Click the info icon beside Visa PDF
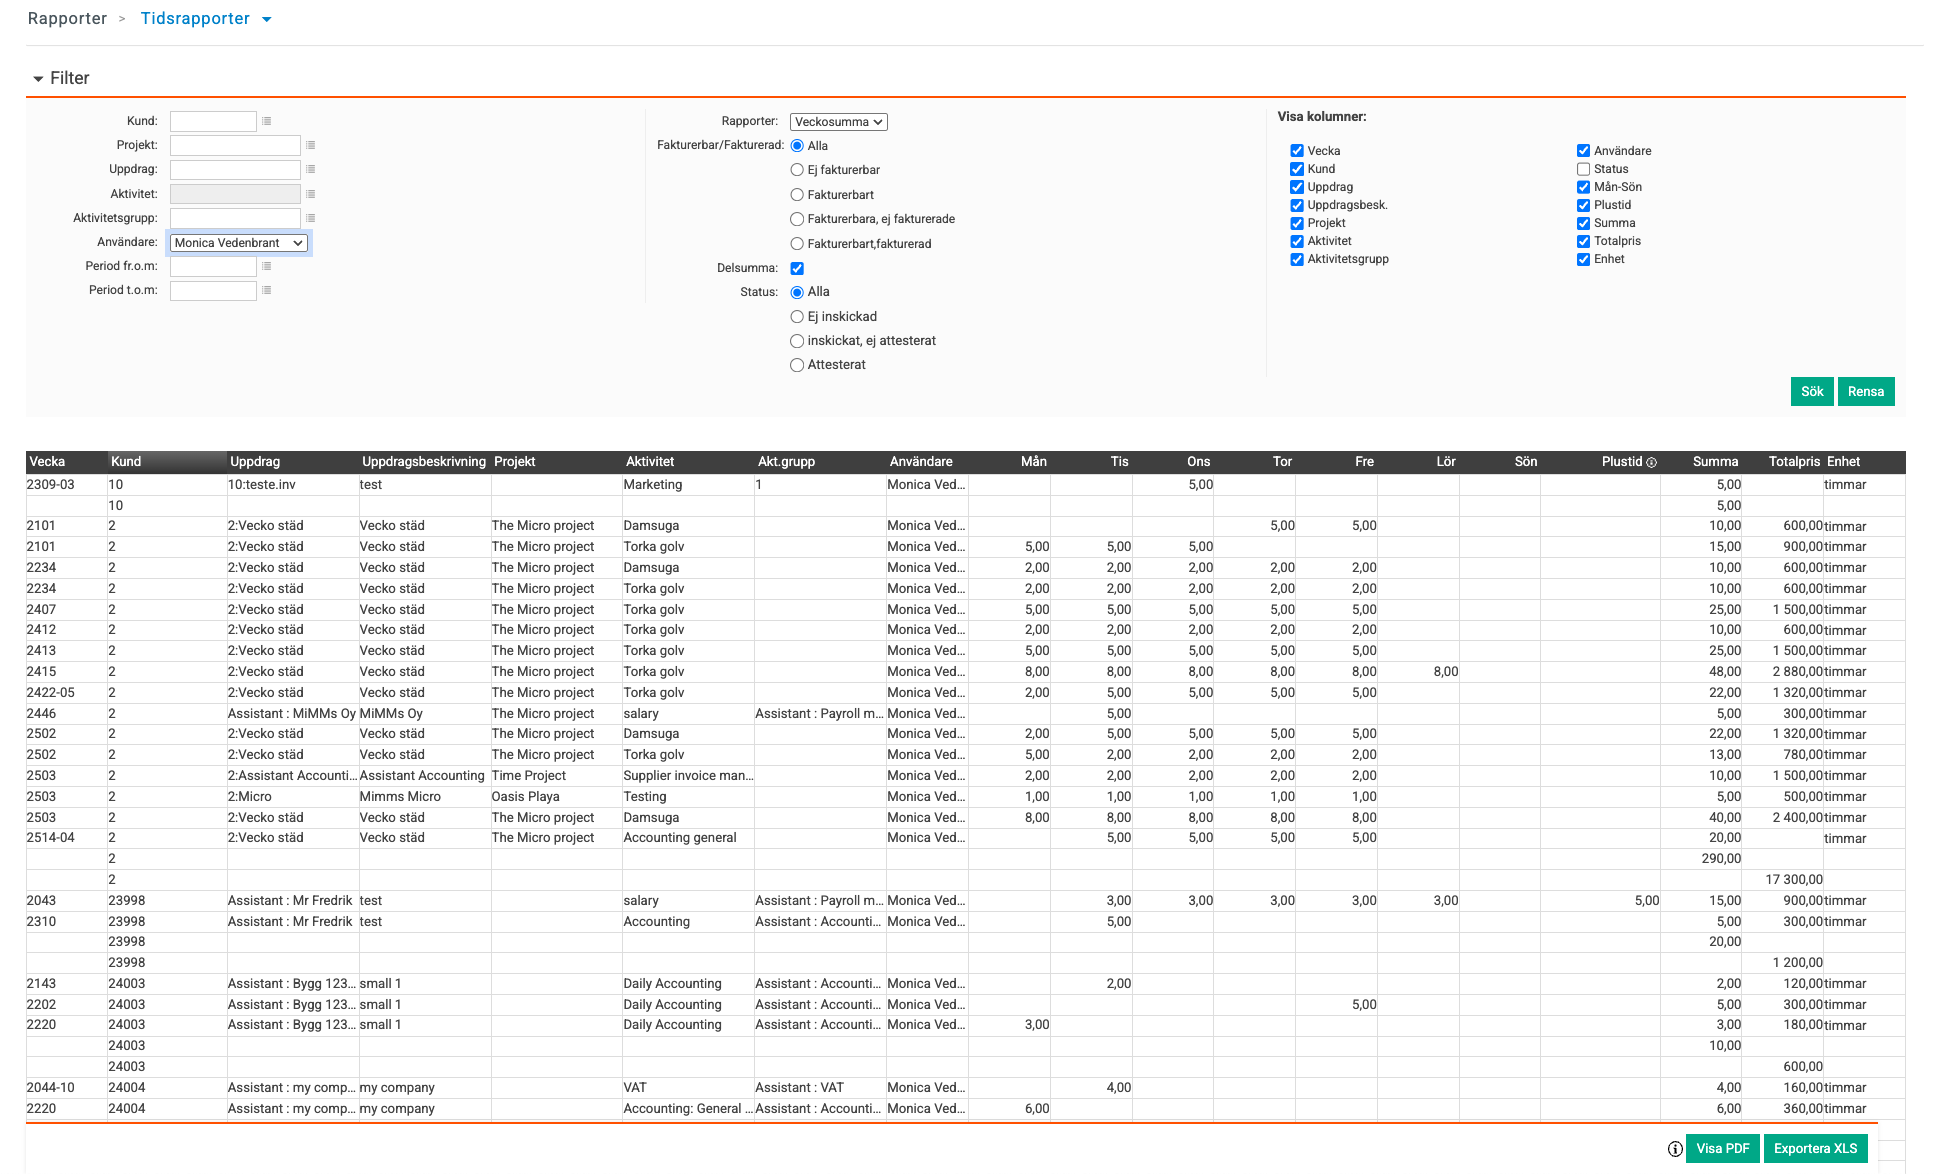 coord(1675,1149)
